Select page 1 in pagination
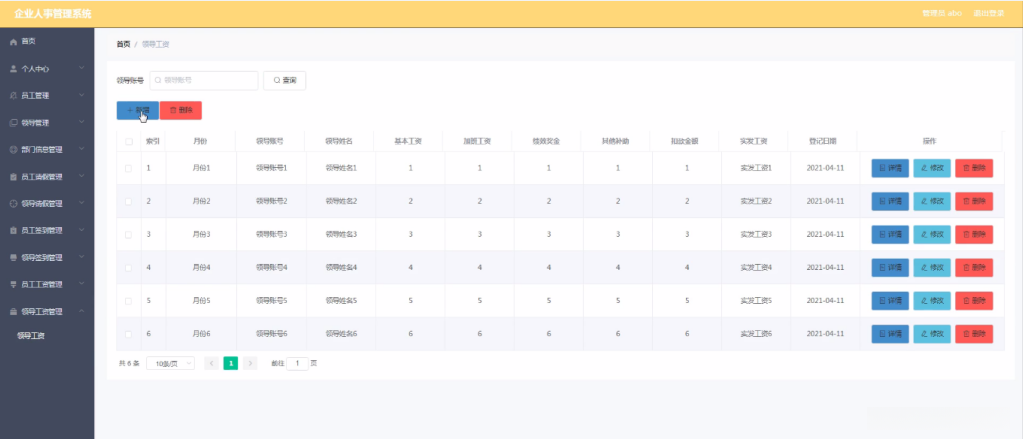This screenshot has width=1023, height=439. pyautogui.click(x=230, y=363)
